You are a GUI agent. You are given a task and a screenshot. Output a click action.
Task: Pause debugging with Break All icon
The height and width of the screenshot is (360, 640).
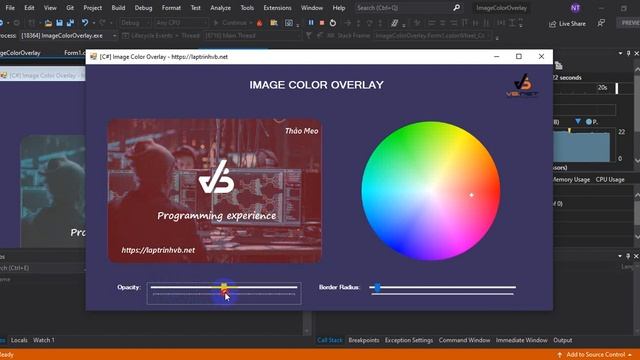[x=311, y=23]
